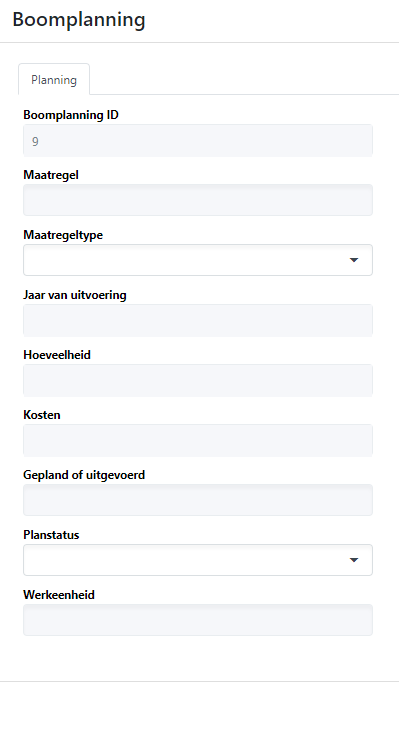
Task: Click the Kosten label
Action: tap(42, 415)
